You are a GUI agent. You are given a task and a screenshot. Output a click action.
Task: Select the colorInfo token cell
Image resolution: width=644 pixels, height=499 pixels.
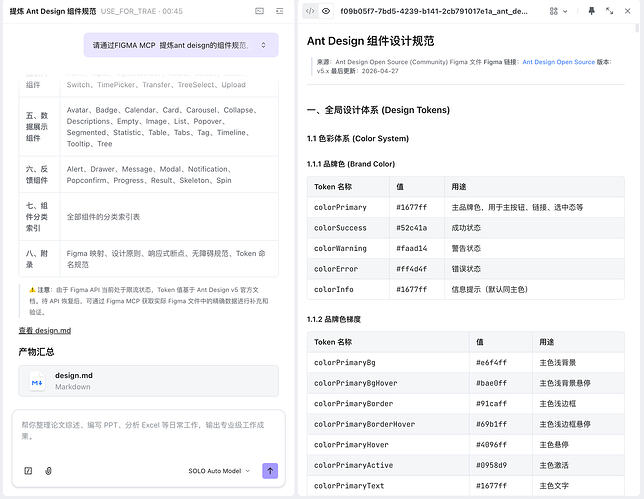coord(348,290)
